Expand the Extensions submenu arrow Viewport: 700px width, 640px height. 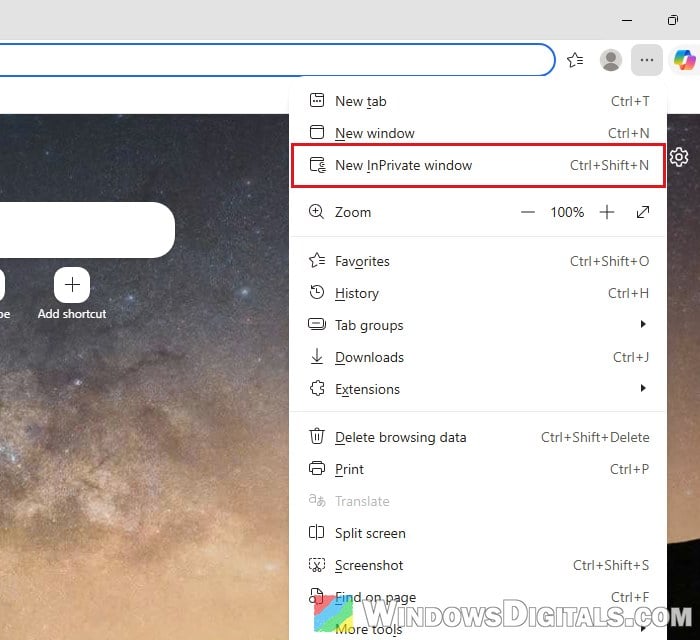[x=643, y=388]
